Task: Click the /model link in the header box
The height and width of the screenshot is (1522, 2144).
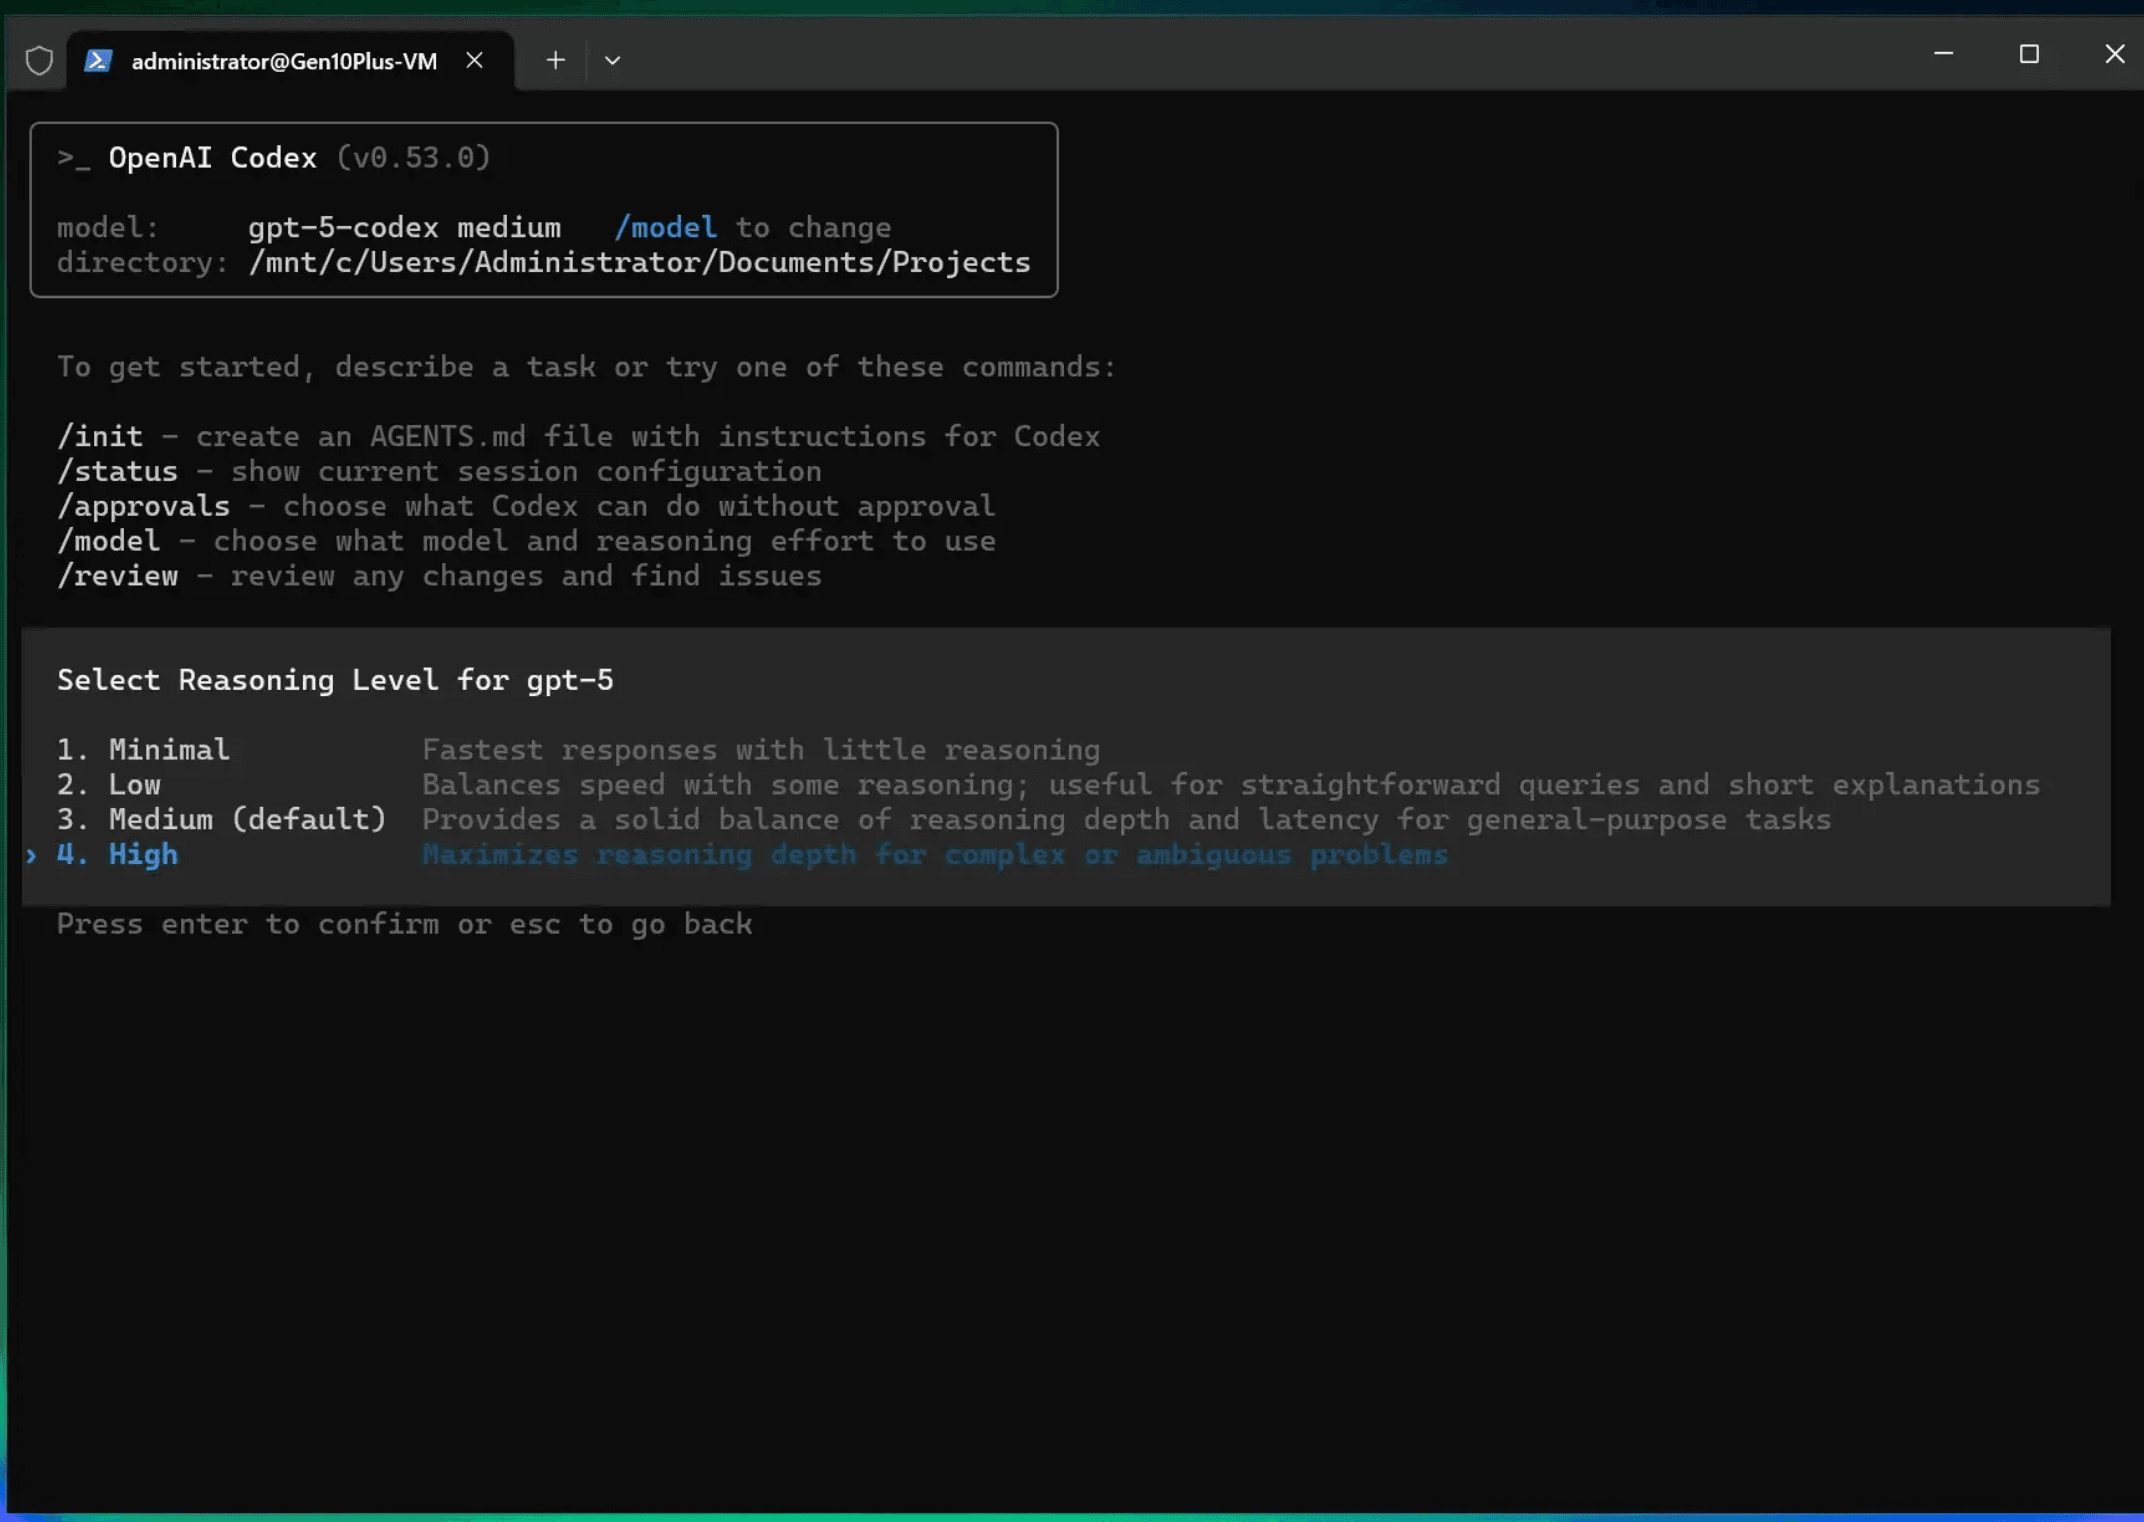Action: [665, 228]
